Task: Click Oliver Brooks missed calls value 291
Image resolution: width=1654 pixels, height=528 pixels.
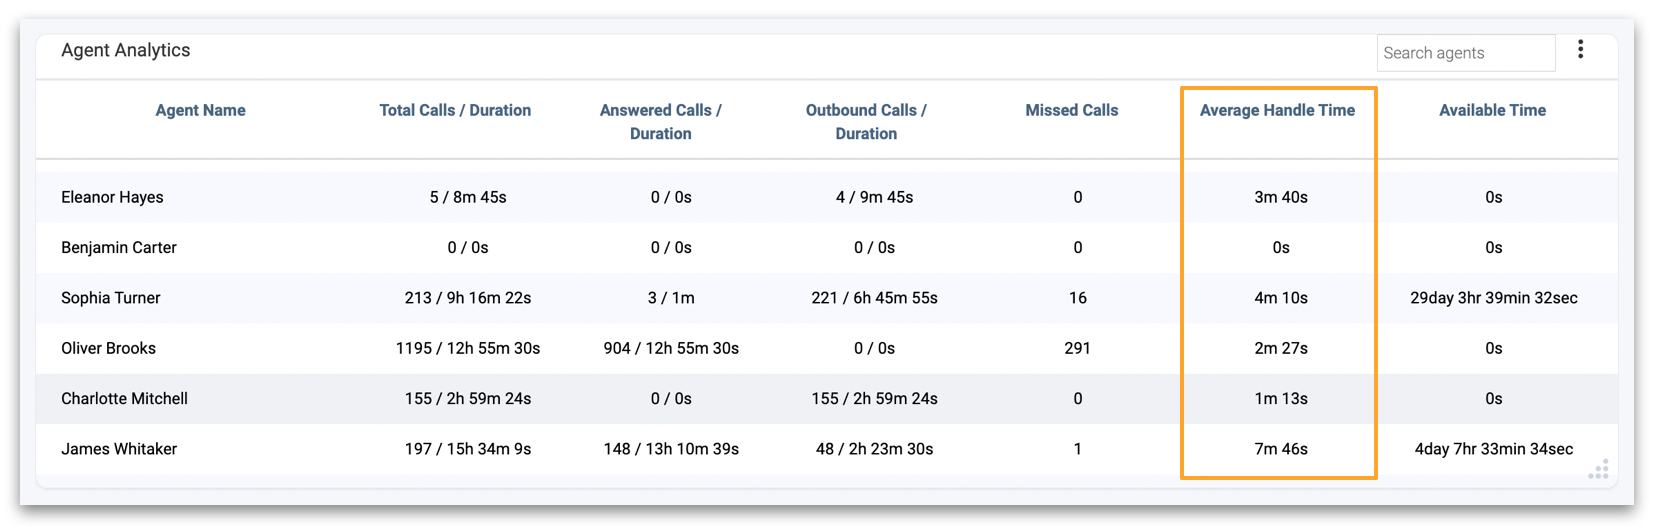Action: click(1077, 348)
